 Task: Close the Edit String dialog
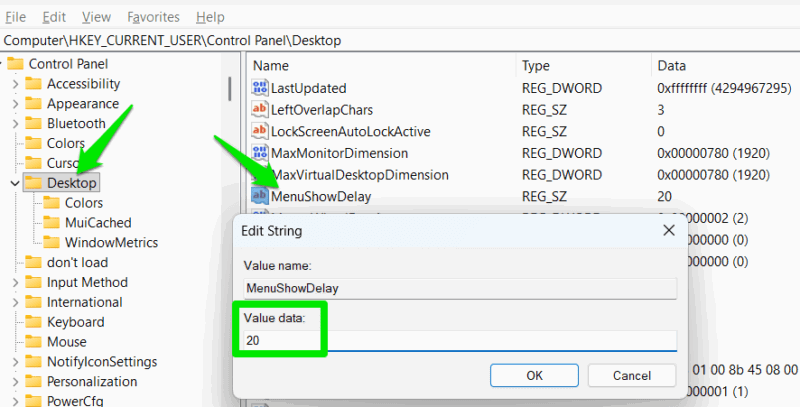click(669, 231)
